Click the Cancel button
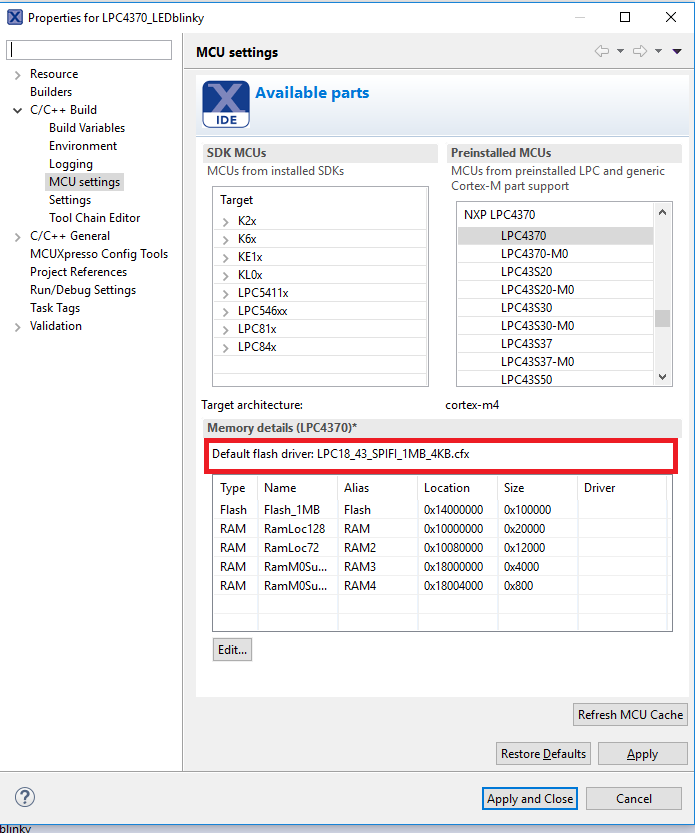Viewport: 695px width, 833px height. tap(633, 798)
